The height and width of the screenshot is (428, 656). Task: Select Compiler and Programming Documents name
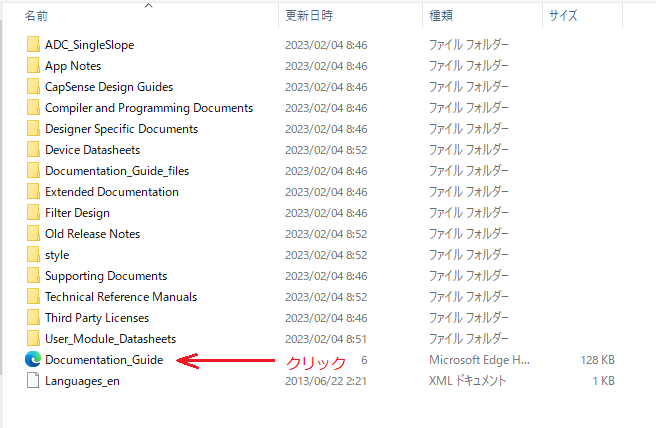(x=149, y=108)
